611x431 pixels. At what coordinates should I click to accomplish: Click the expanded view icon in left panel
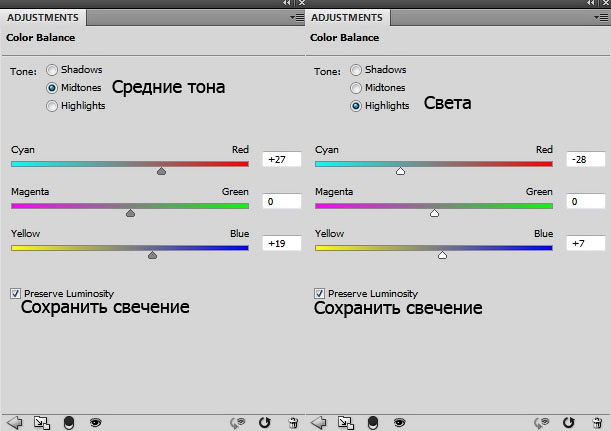point(42,422)
